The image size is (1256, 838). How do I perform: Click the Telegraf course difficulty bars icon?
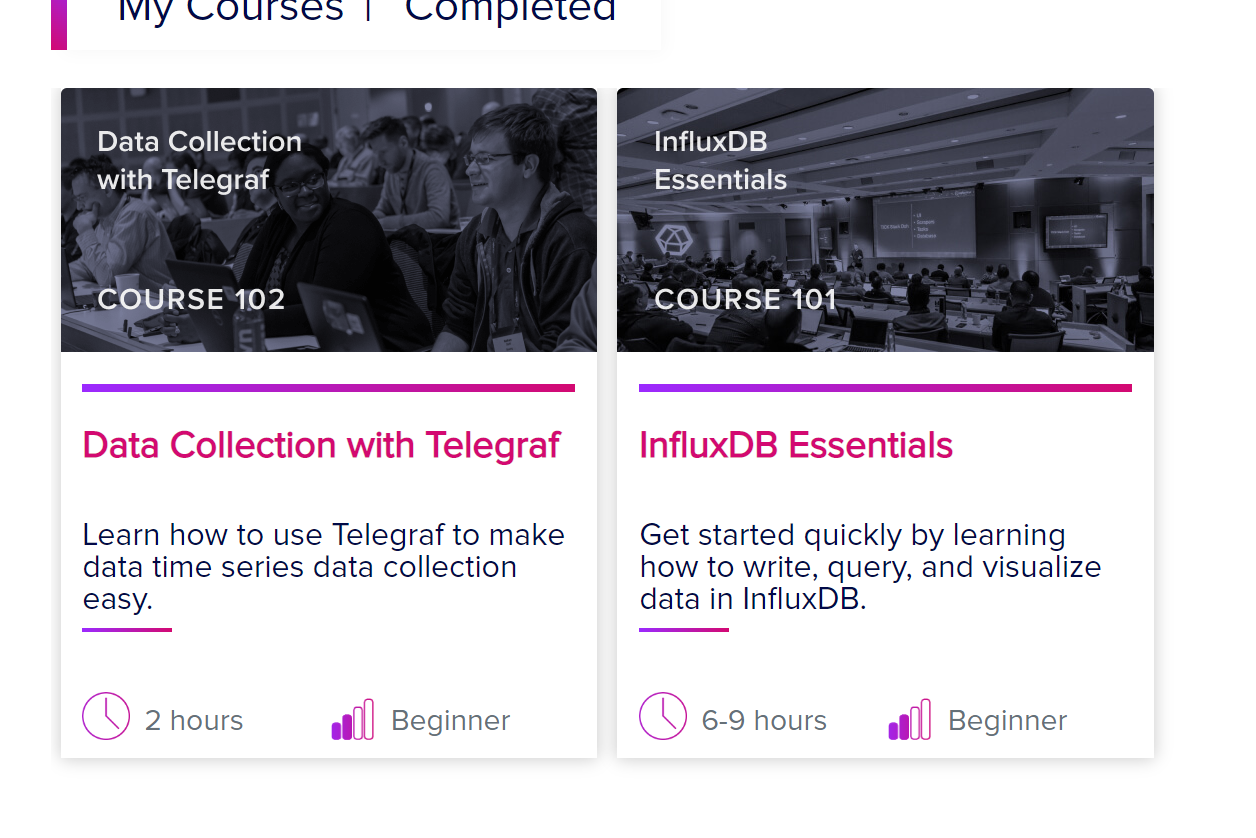[352, 720]
